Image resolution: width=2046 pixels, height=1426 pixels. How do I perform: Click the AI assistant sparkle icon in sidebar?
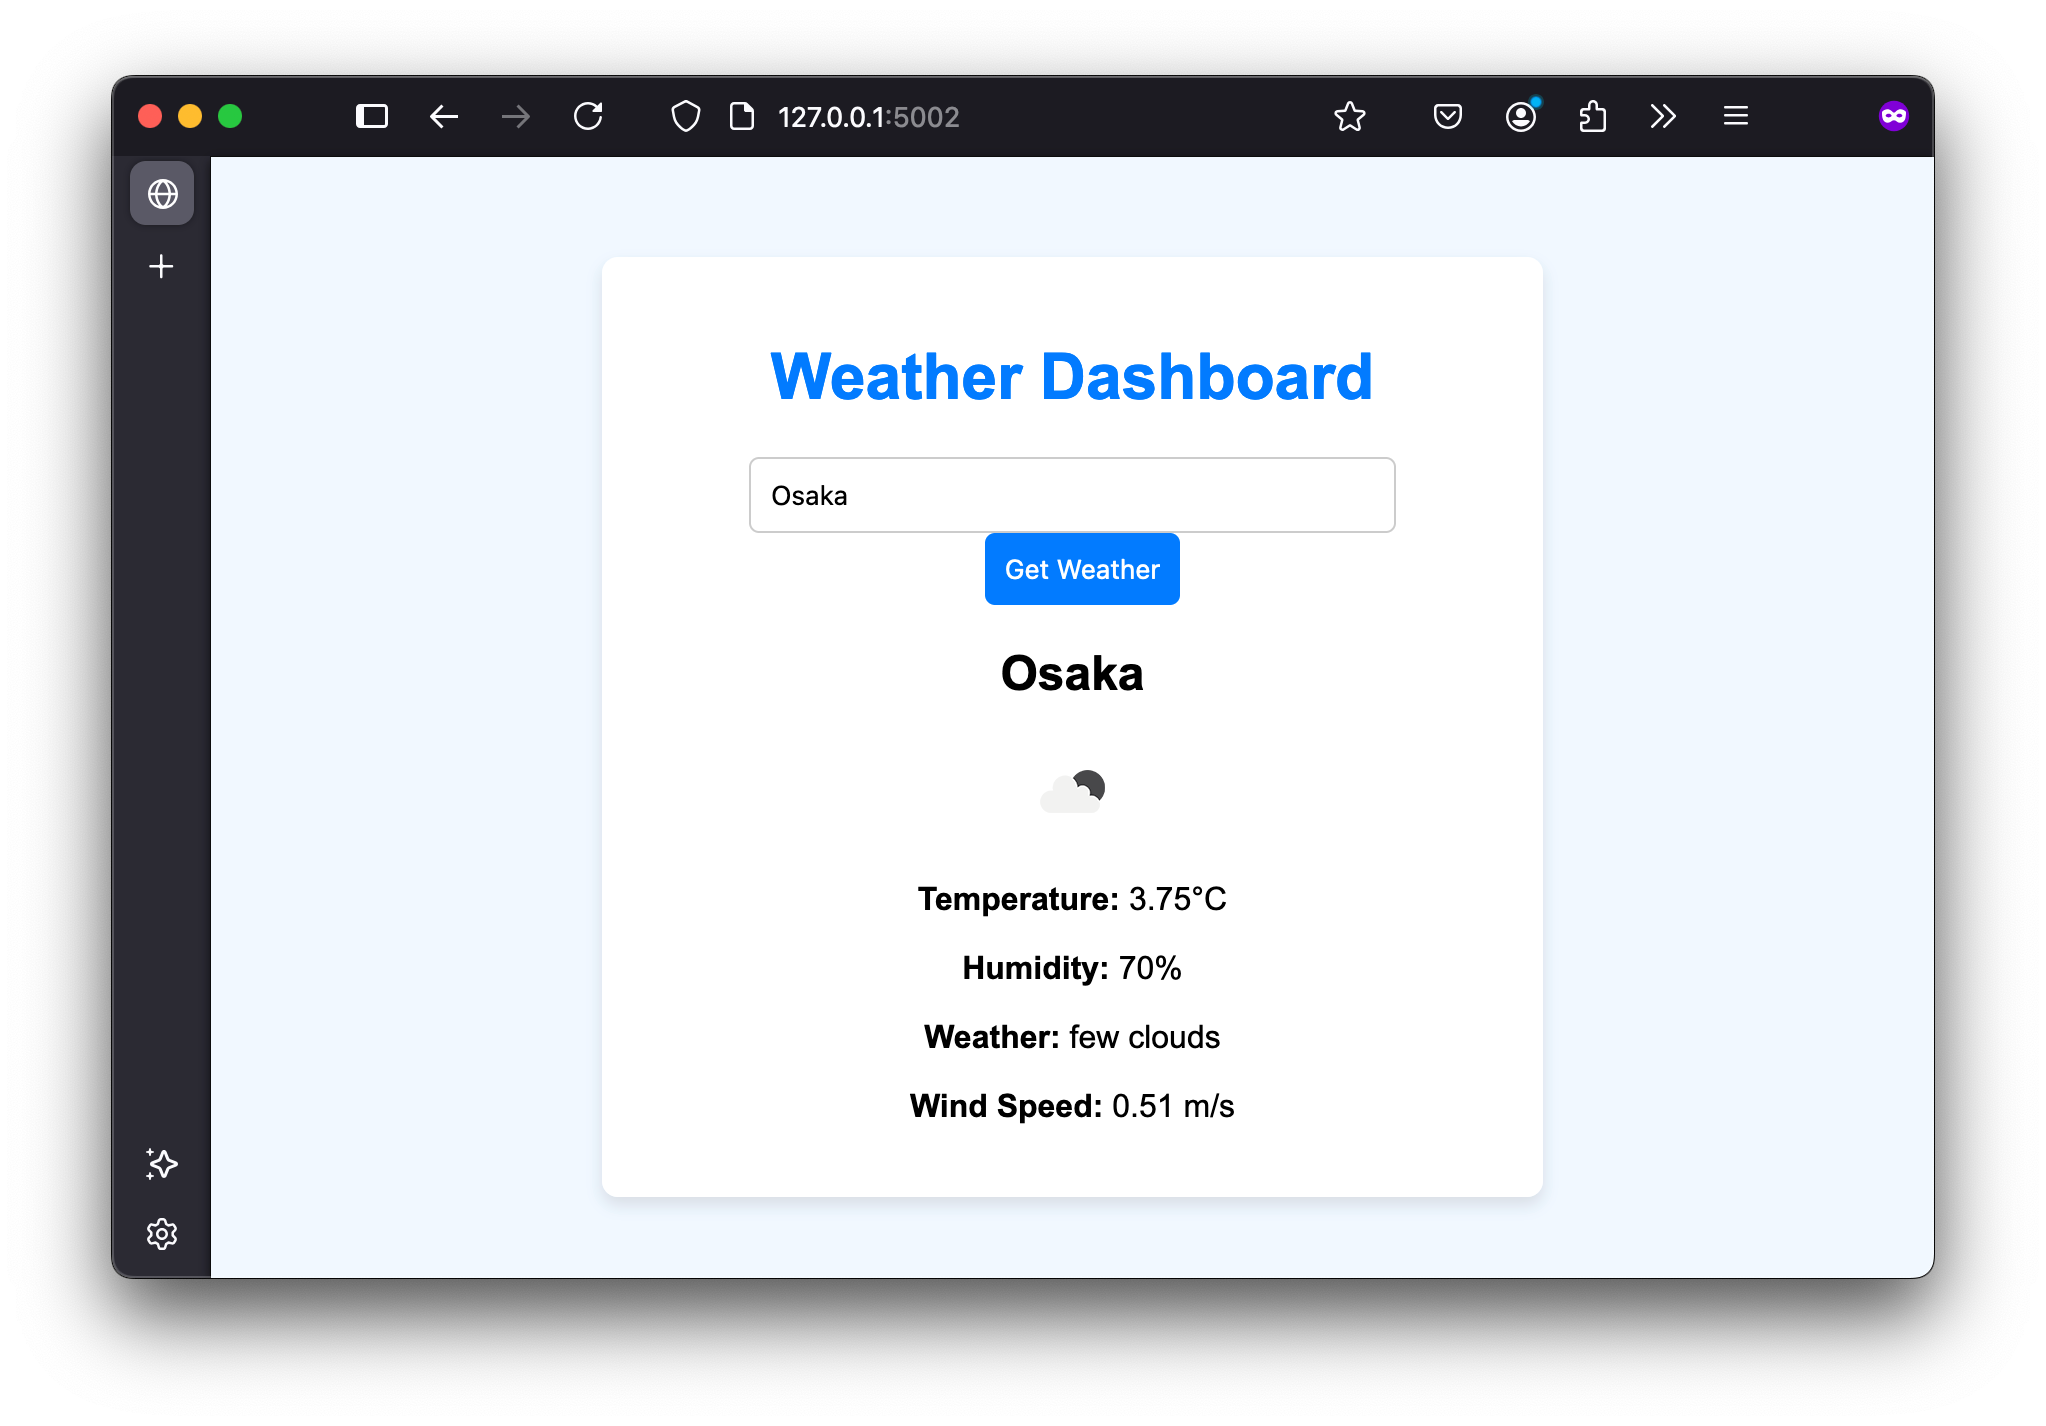pyautogui.click(x=161, y=1164)
